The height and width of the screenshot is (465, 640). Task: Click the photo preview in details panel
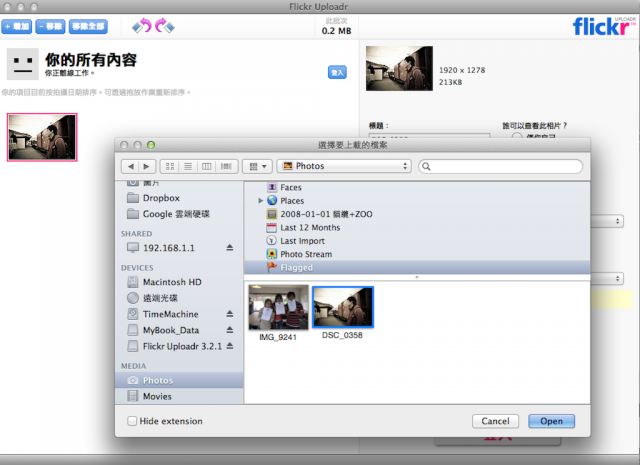coord(399,68)
